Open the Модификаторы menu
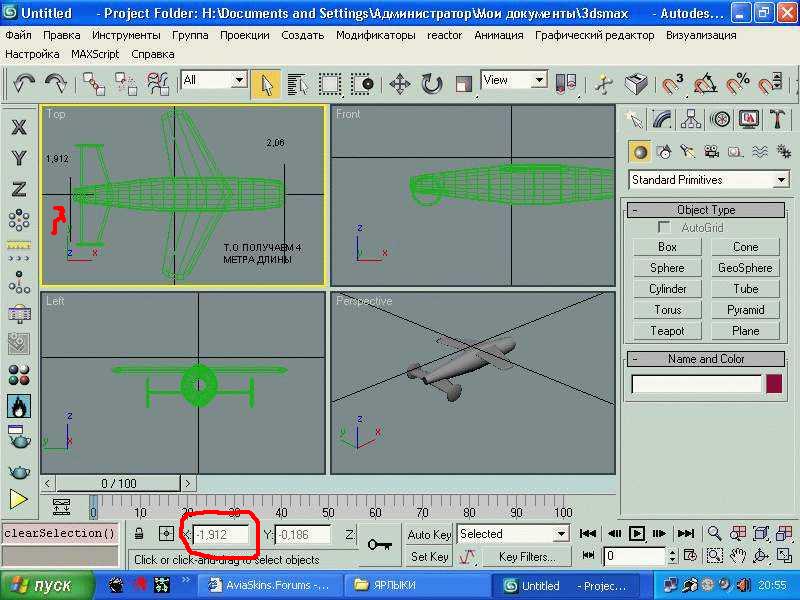Viewport: 800px width, 600px height. click(x=376, y=35)
